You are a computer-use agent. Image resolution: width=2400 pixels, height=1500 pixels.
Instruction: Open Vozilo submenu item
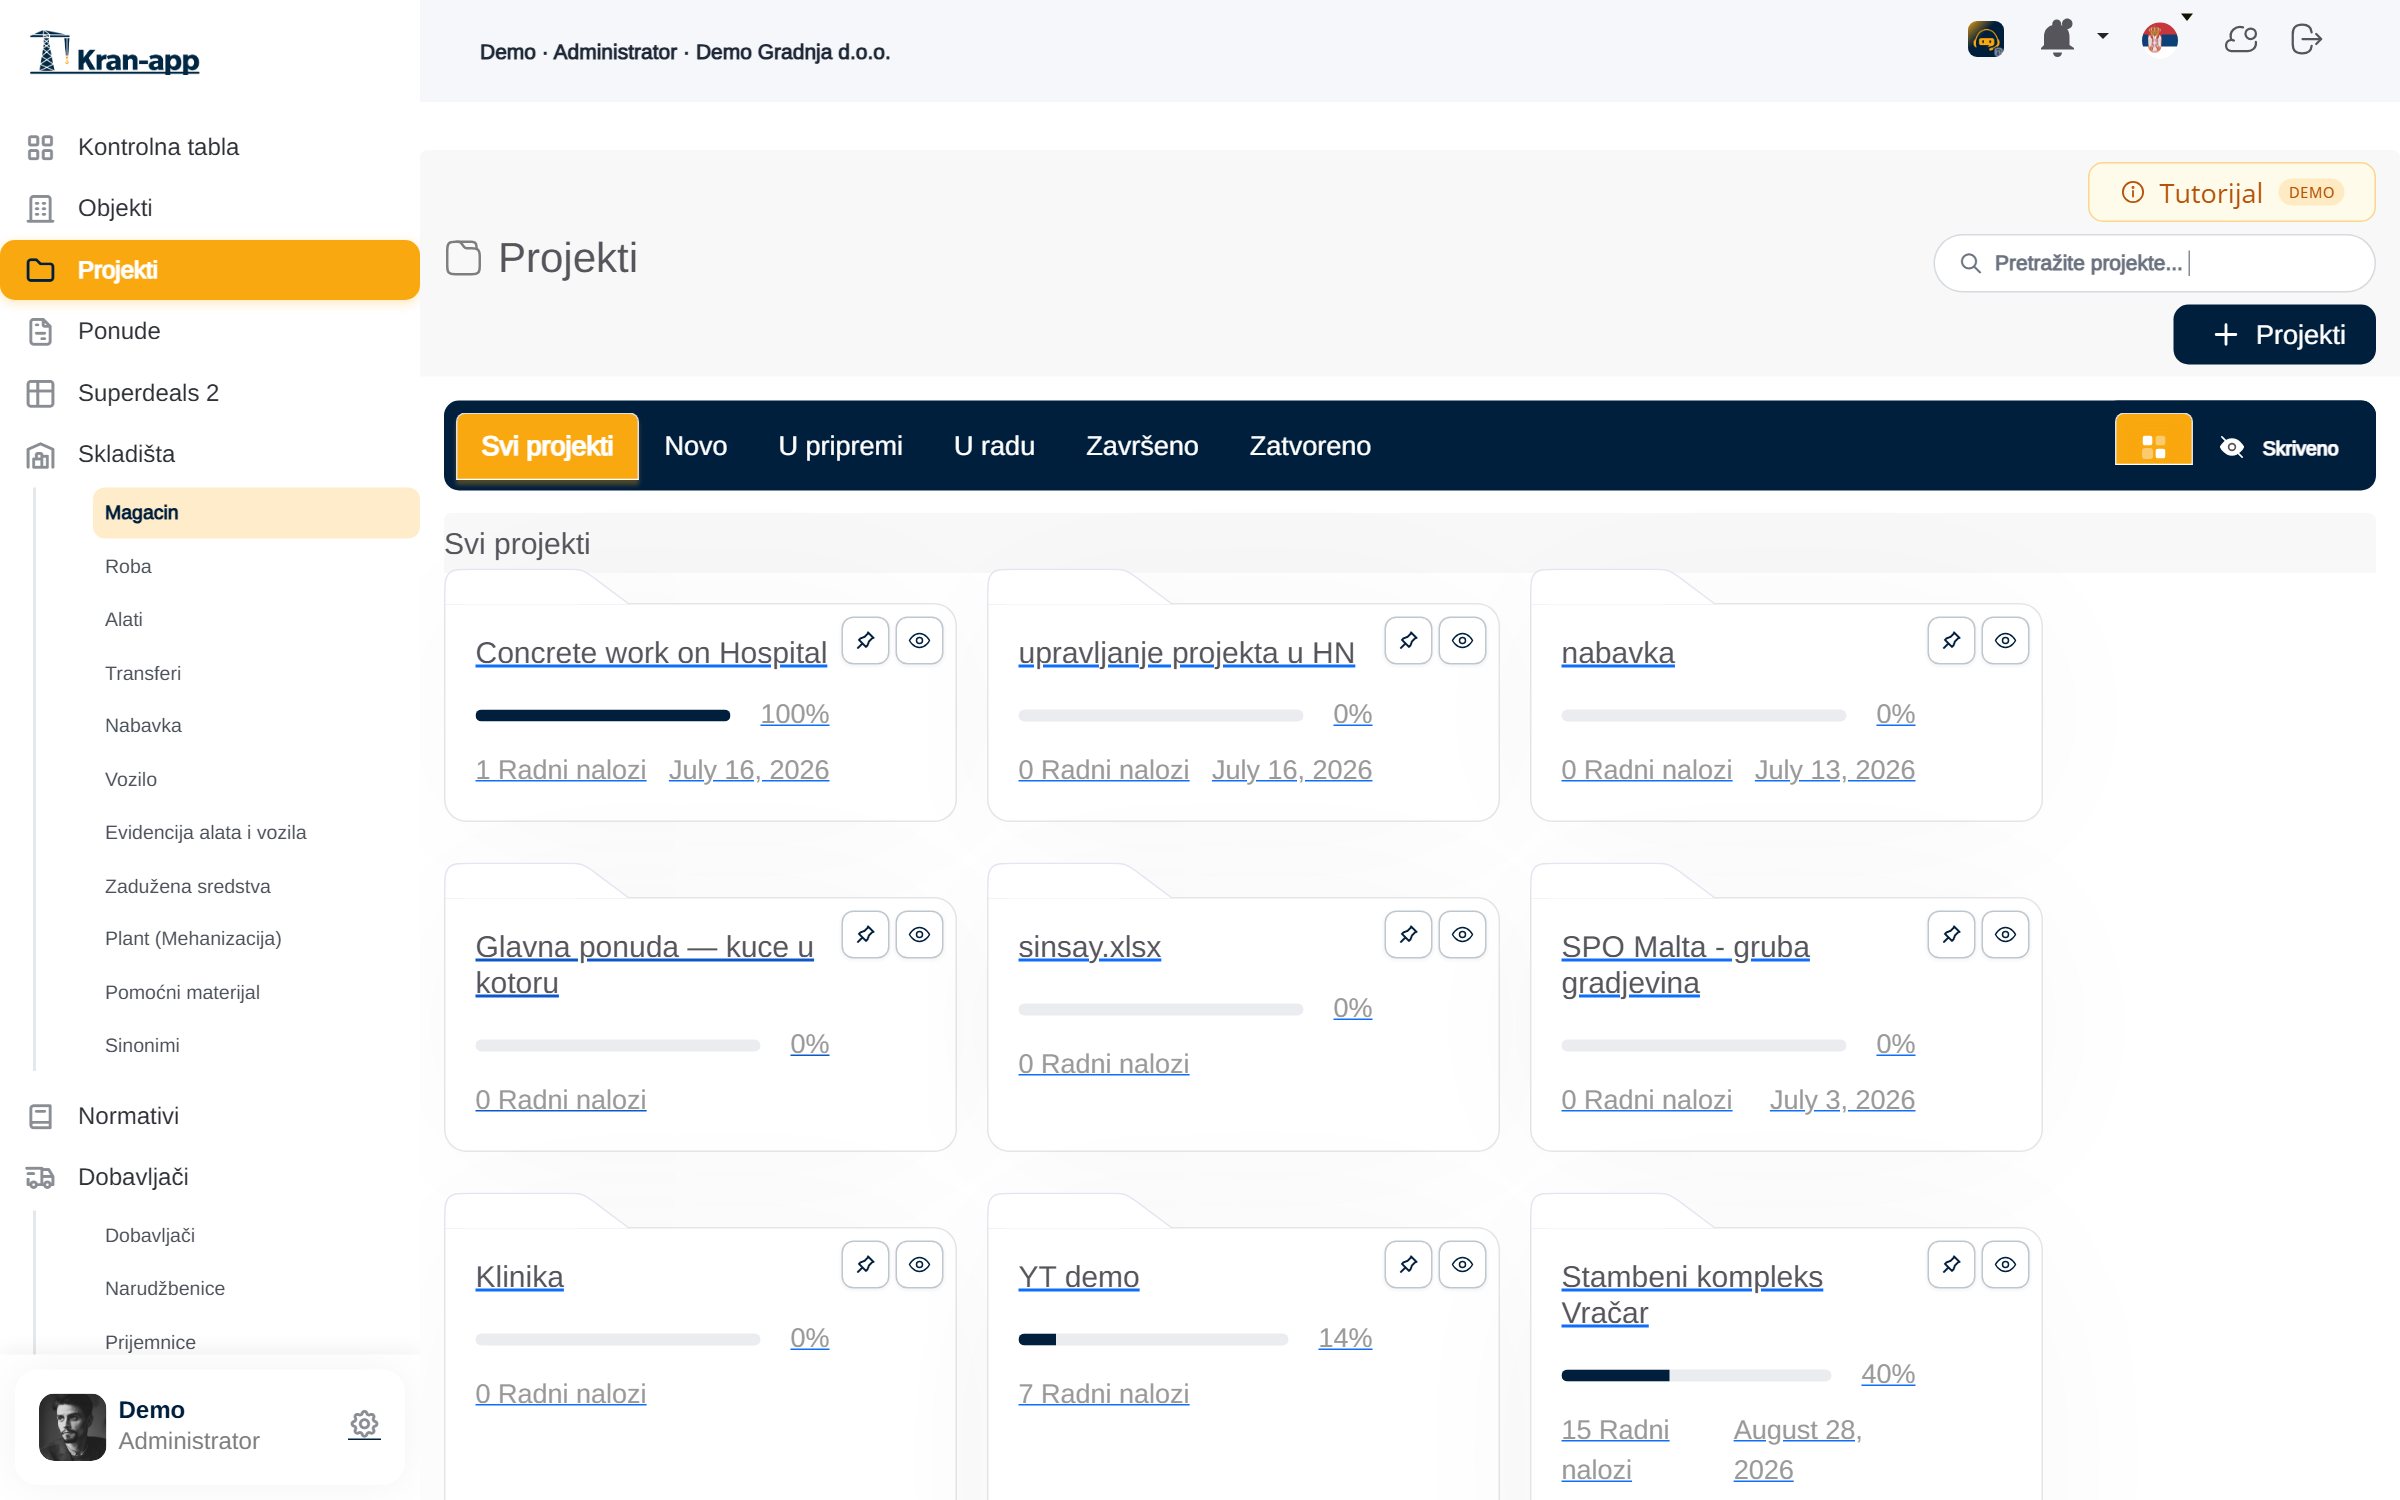(256, 779)
